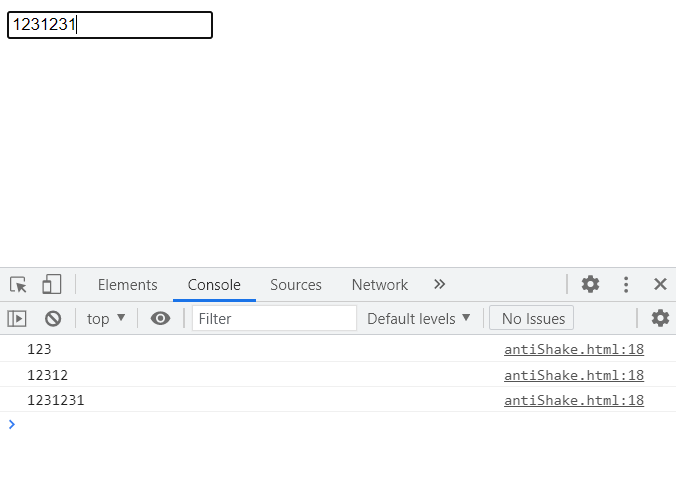Viewport: 676px width, 501px height.
Task: Click the No Issues button
Action: point(532,319)
